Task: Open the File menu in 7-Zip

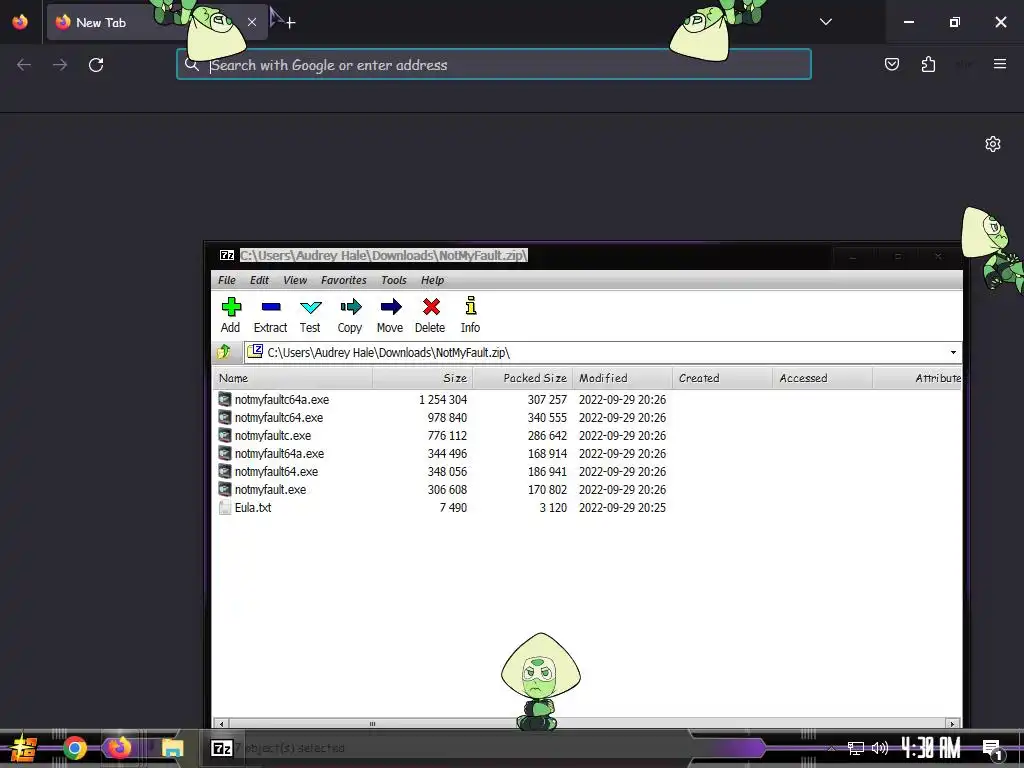Action: (x=227, y=280)
